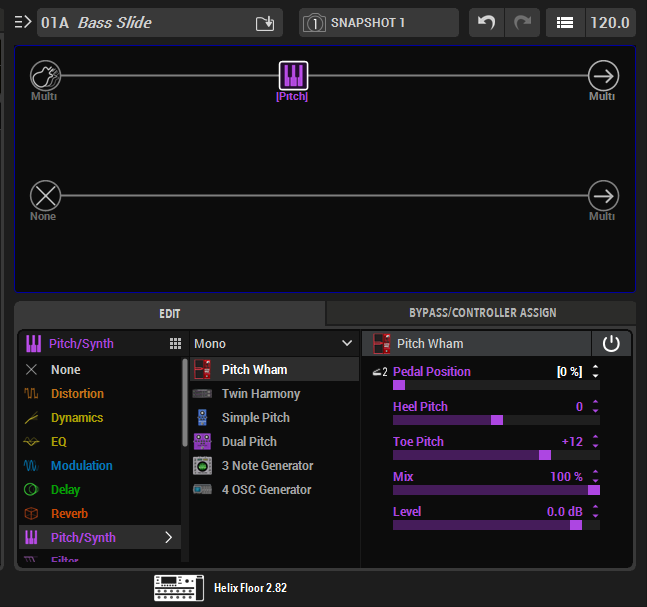647x607 pixels.
Task: Click the 4 OSC Generator icon
Action: point(203,489)
